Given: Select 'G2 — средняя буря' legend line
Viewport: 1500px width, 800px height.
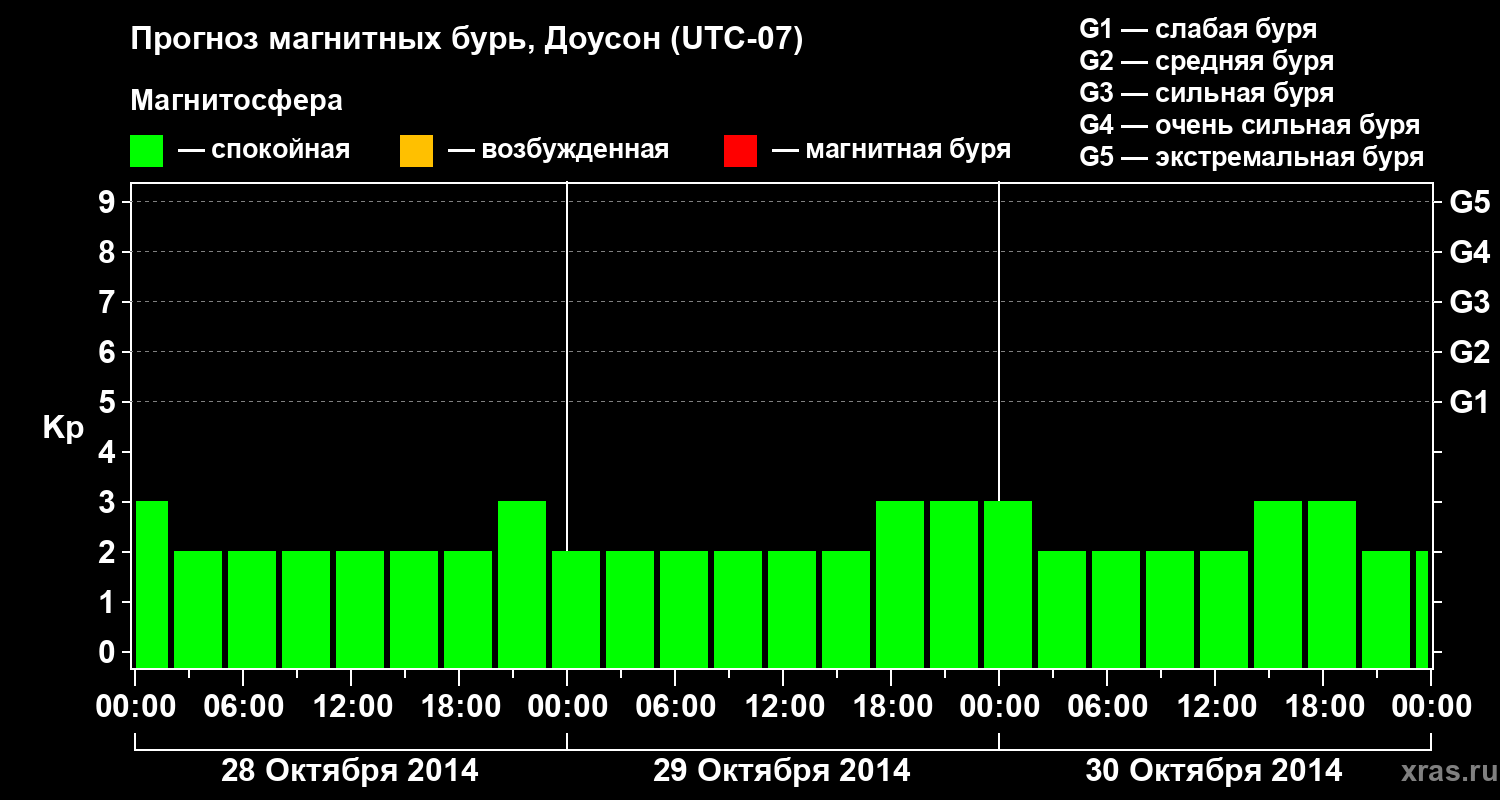Looking at the screenshot, I should 1206,61.
